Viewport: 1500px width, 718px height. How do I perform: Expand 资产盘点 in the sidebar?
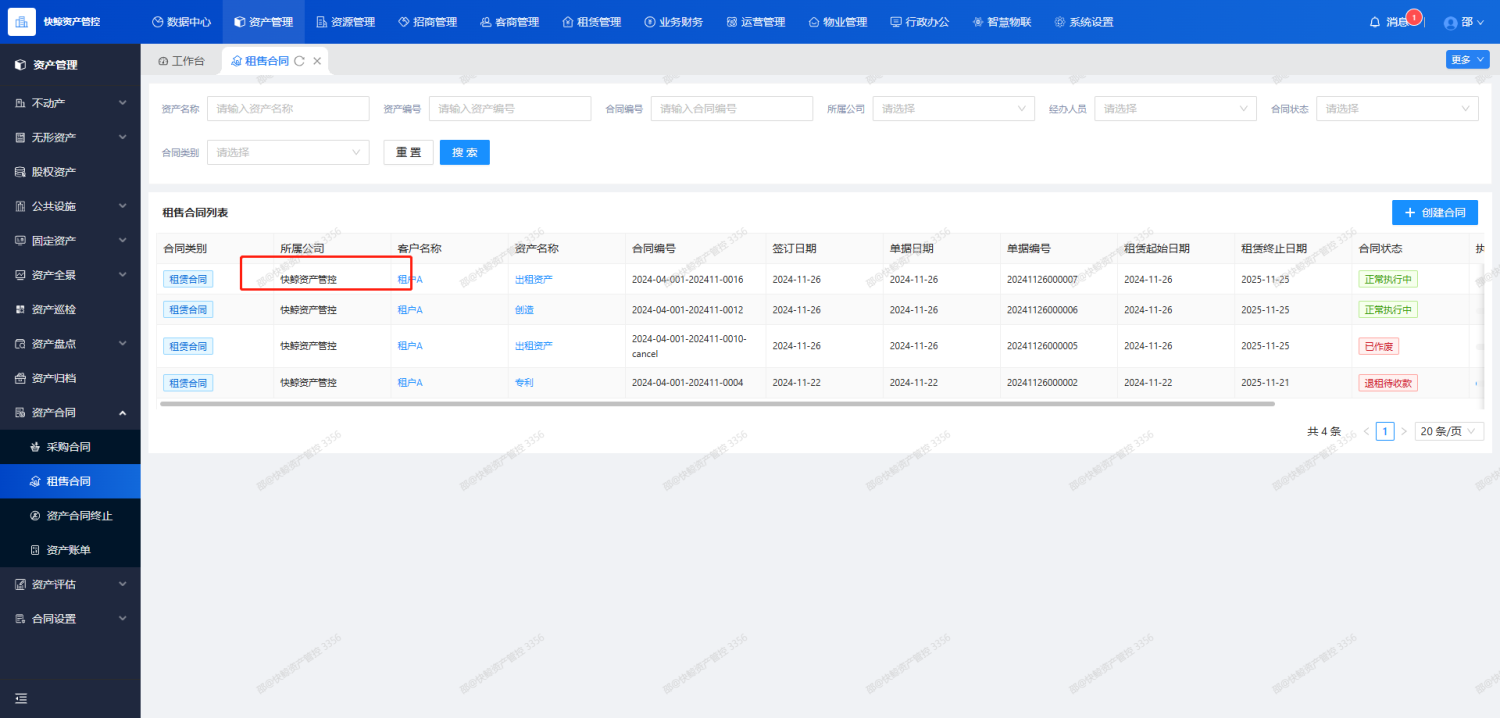(70, 344)
